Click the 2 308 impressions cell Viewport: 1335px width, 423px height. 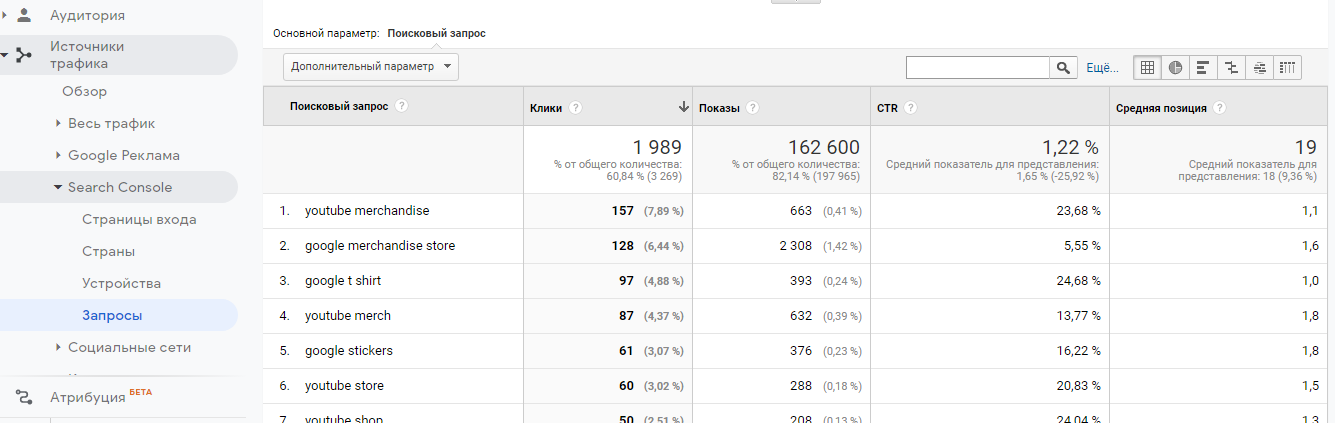tap(798, 246)
